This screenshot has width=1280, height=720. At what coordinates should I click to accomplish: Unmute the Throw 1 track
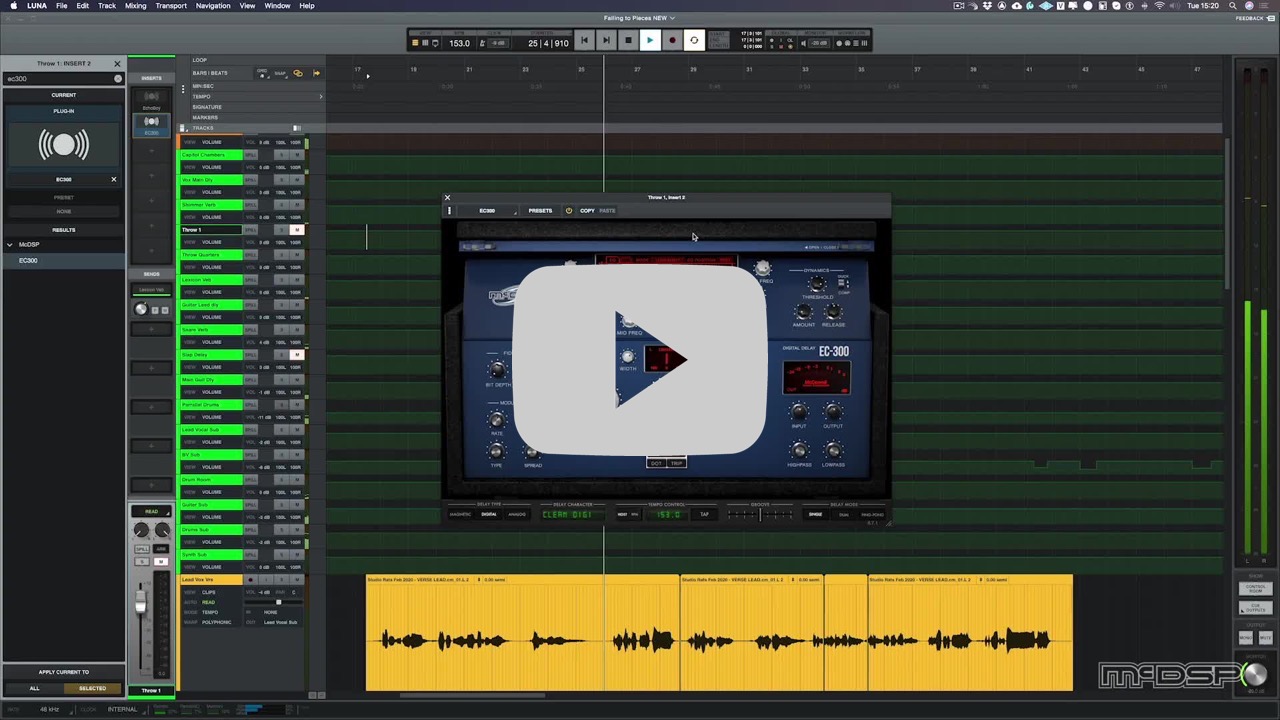[x=296, y=230]
